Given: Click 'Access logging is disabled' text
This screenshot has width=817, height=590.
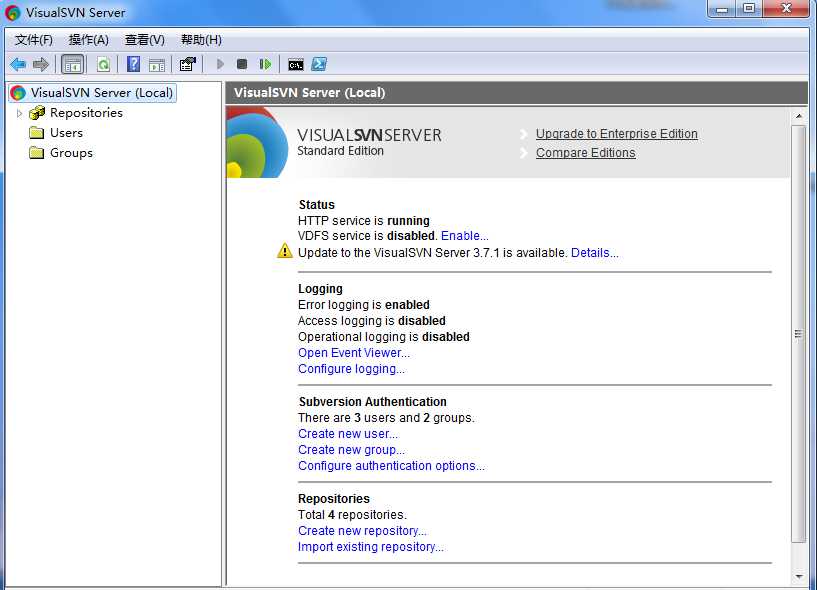Looking at the screenshot, I should 372,321.
